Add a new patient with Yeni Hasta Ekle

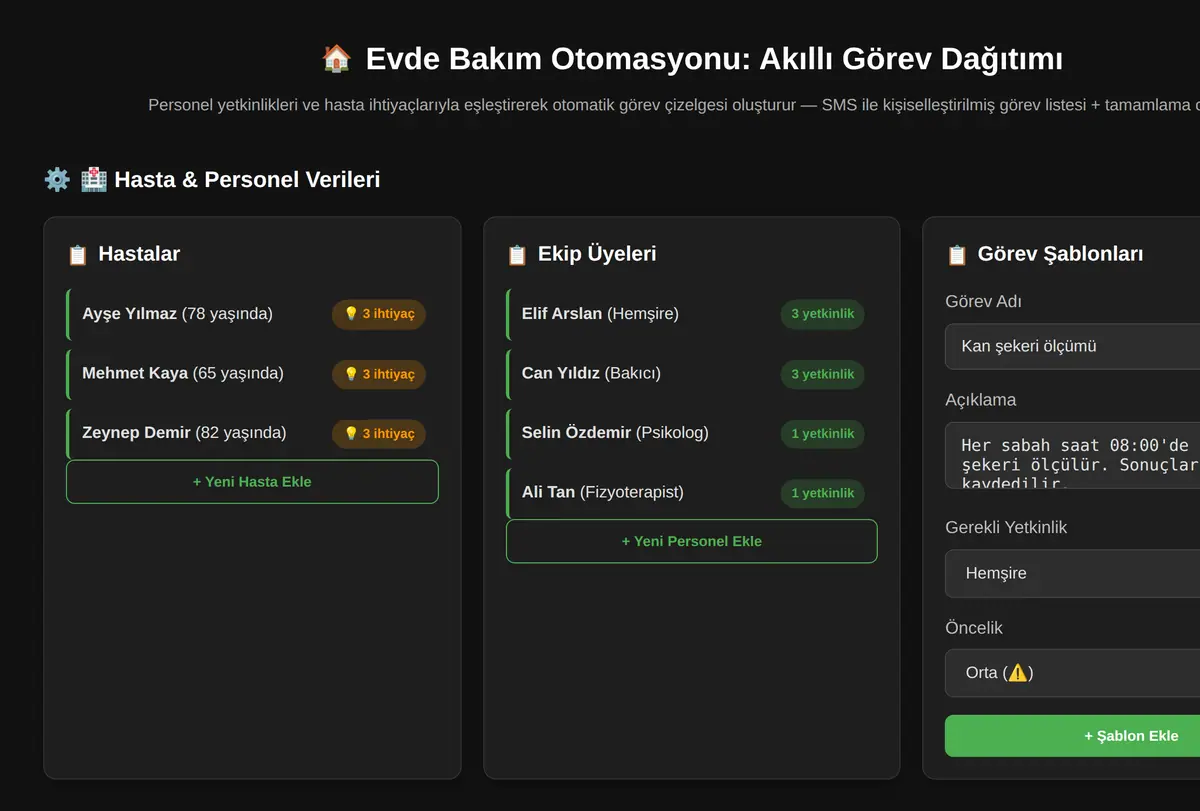point(252,482)
